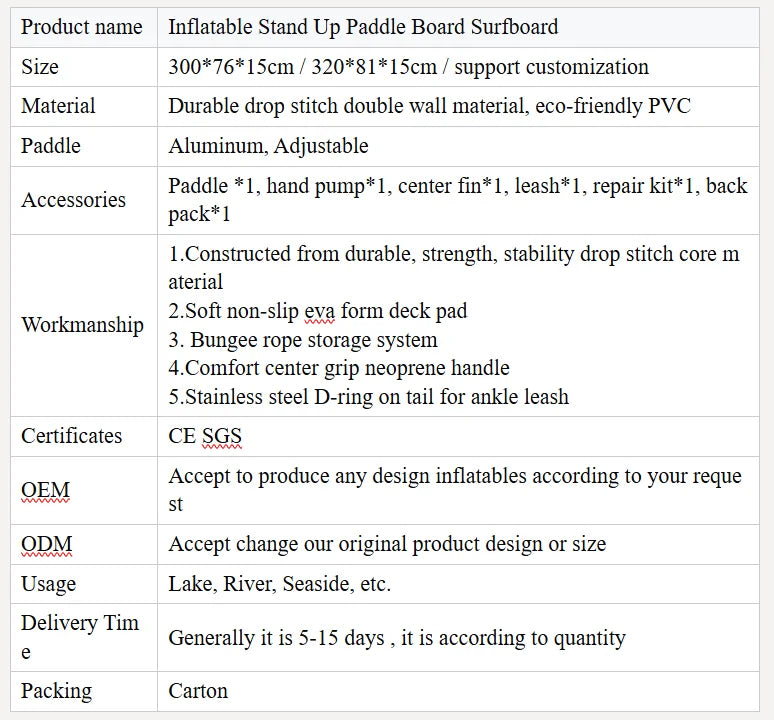Click the "Size" row label
This screenshot has height=720, width=774.
(40, 67)
